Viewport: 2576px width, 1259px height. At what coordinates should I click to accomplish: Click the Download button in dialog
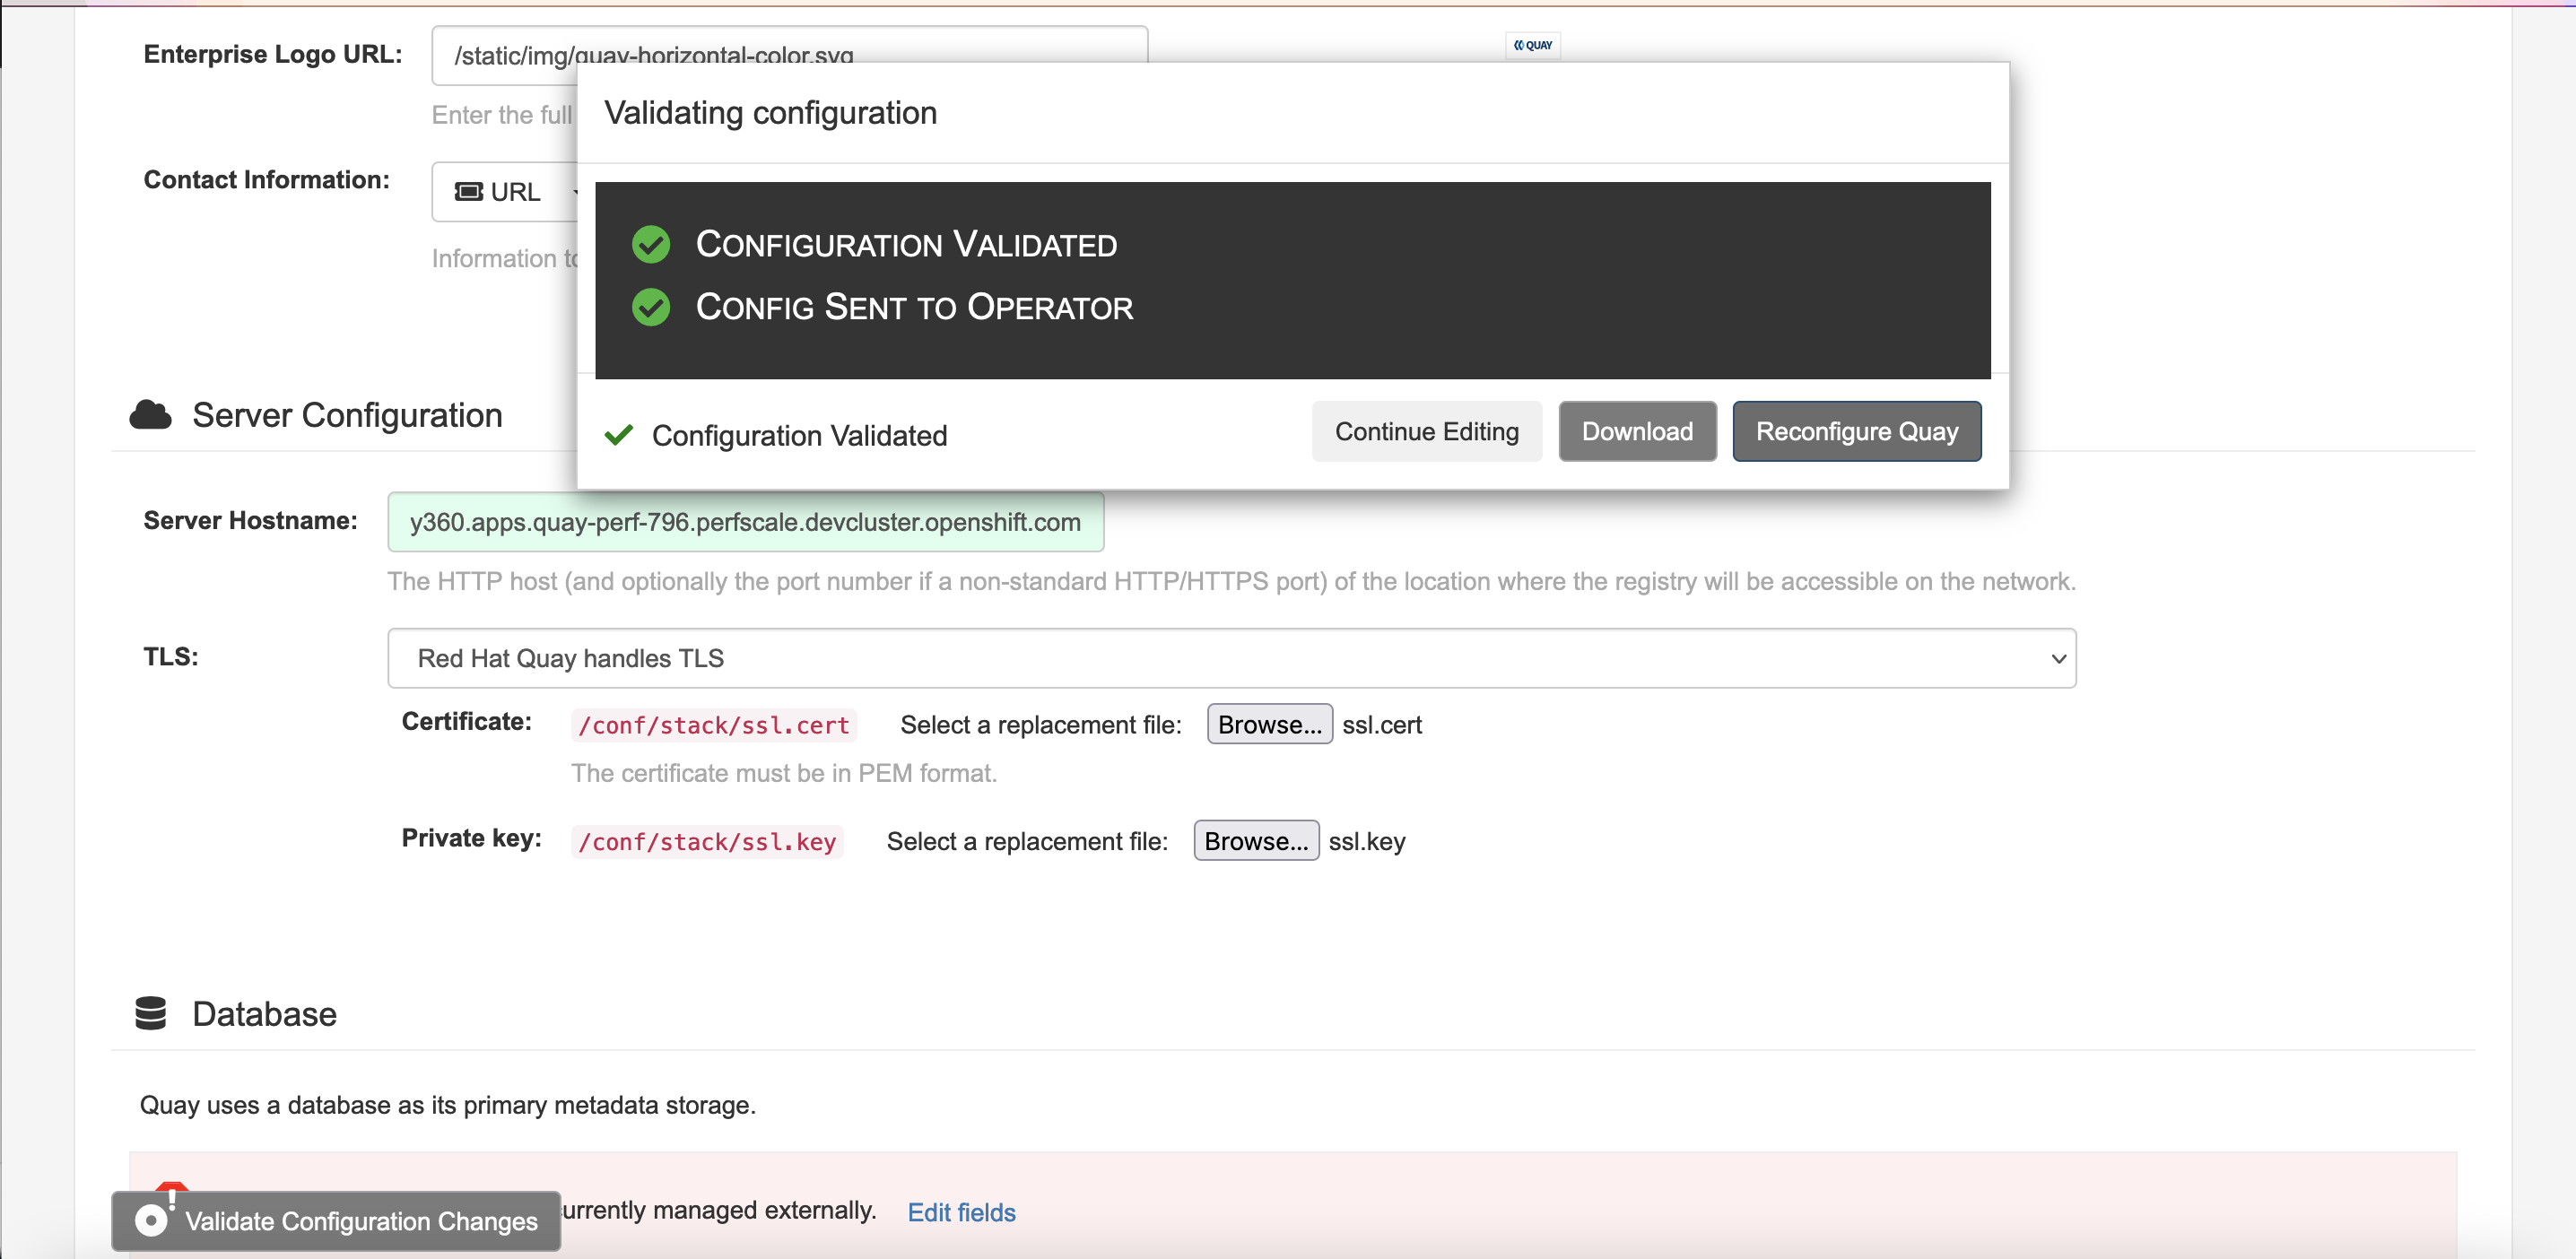[x=1636, y=431]
